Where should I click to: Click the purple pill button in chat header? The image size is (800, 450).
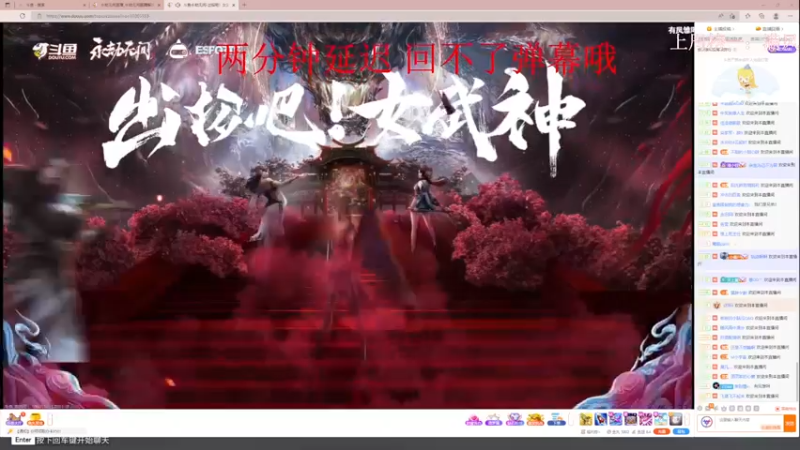click(x=782, y=49)
